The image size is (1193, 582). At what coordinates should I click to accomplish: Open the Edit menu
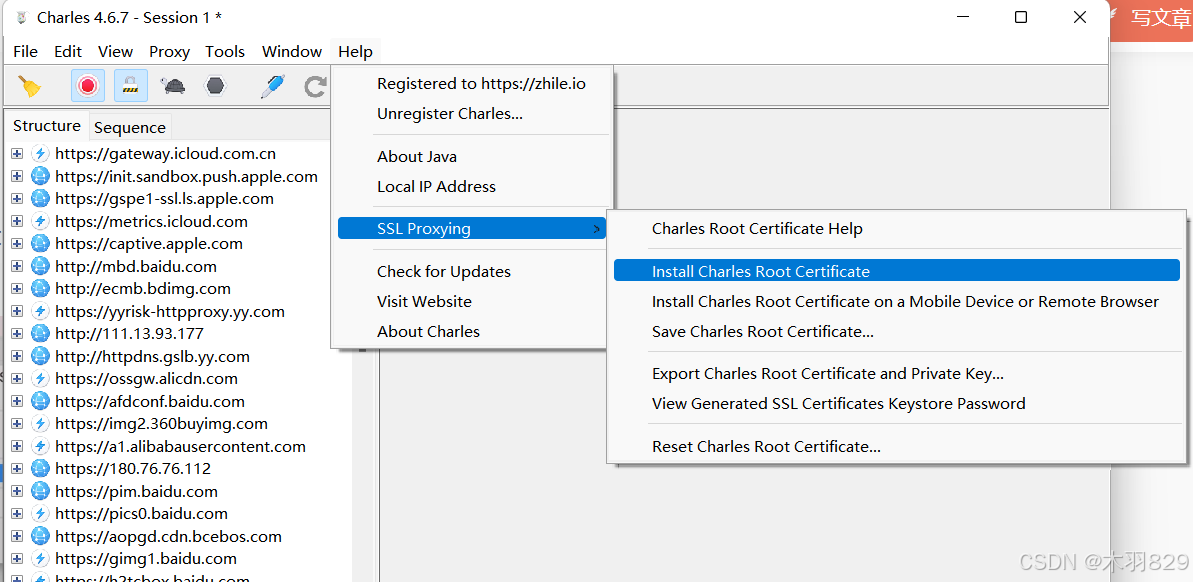coord(68,52)
